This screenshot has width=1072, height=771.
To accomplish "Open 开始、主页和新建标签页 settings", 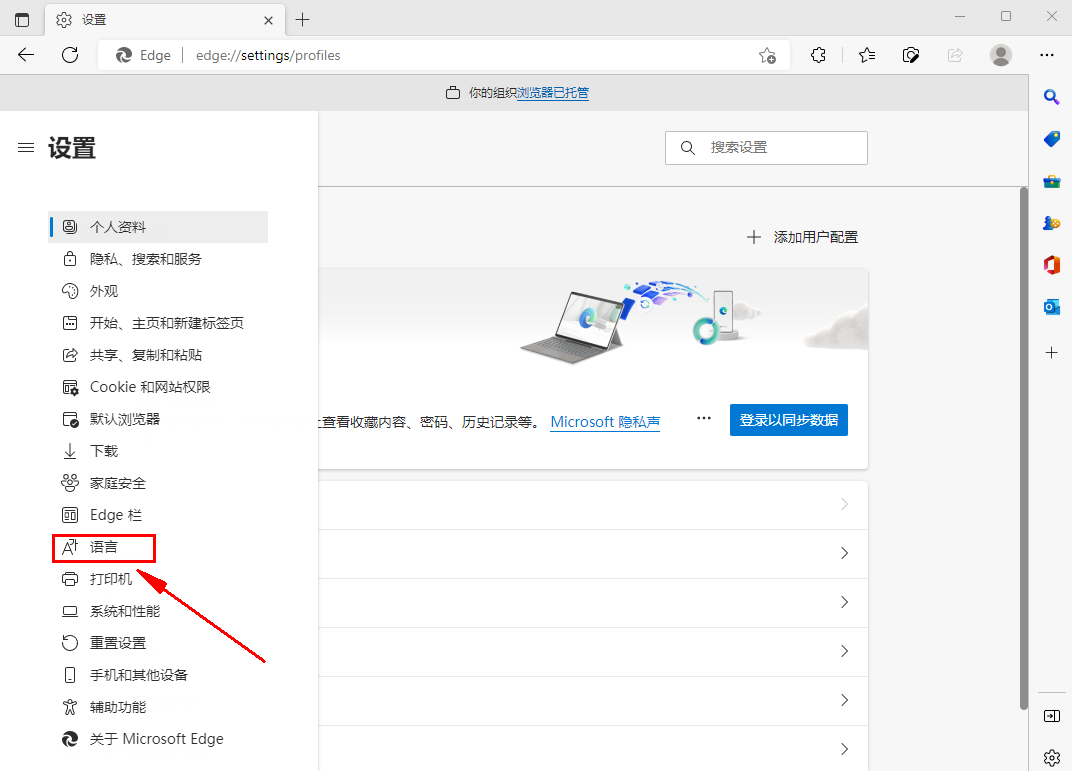I will (x=159, y=323).
